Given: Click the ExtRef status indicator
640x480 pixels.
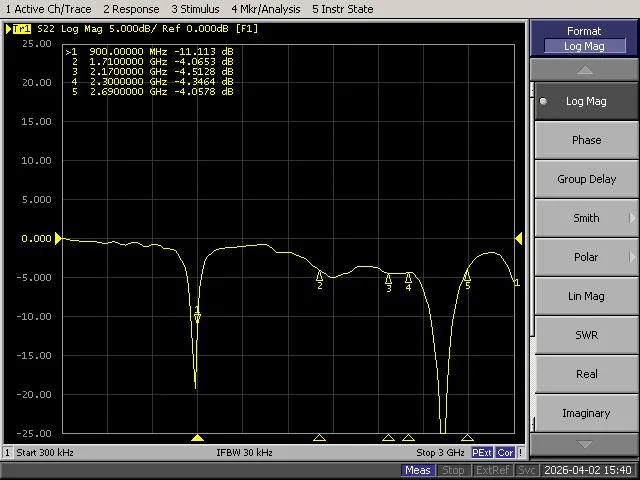Looking at the screenshot, I should 492,470.
